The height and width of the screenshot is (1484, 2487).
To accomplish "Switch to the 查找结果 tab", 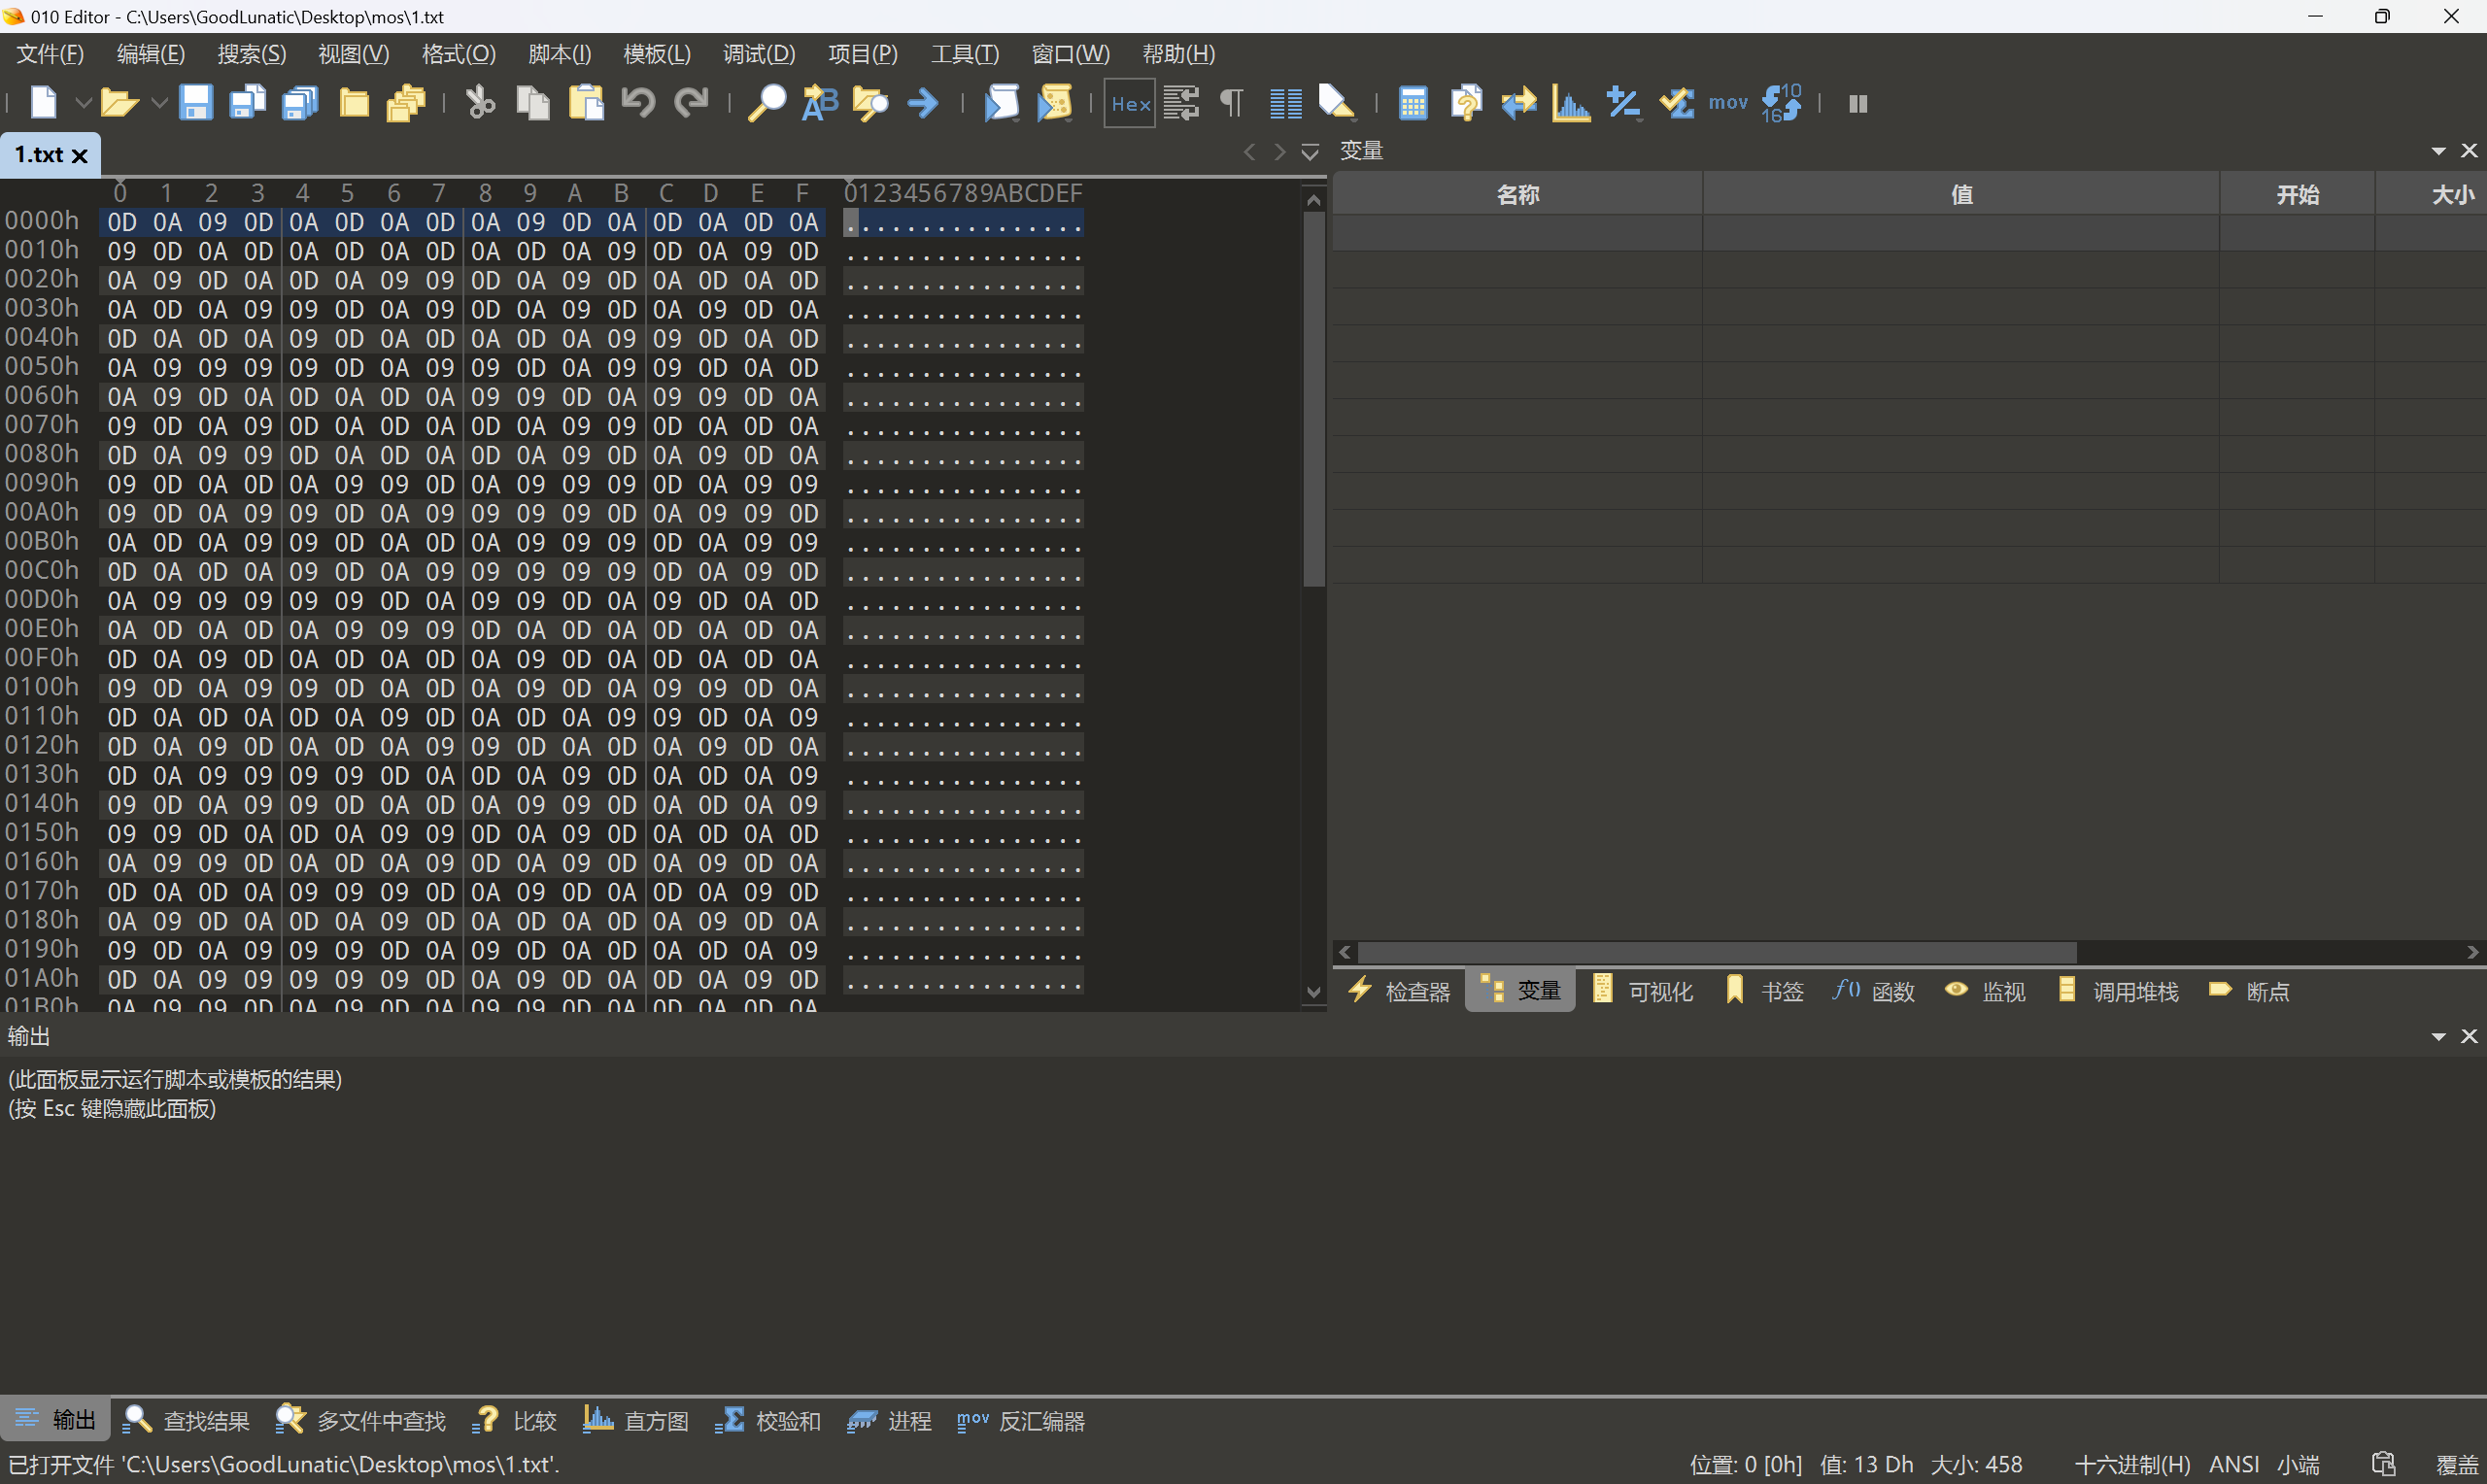I will [x=187, y=1420].
